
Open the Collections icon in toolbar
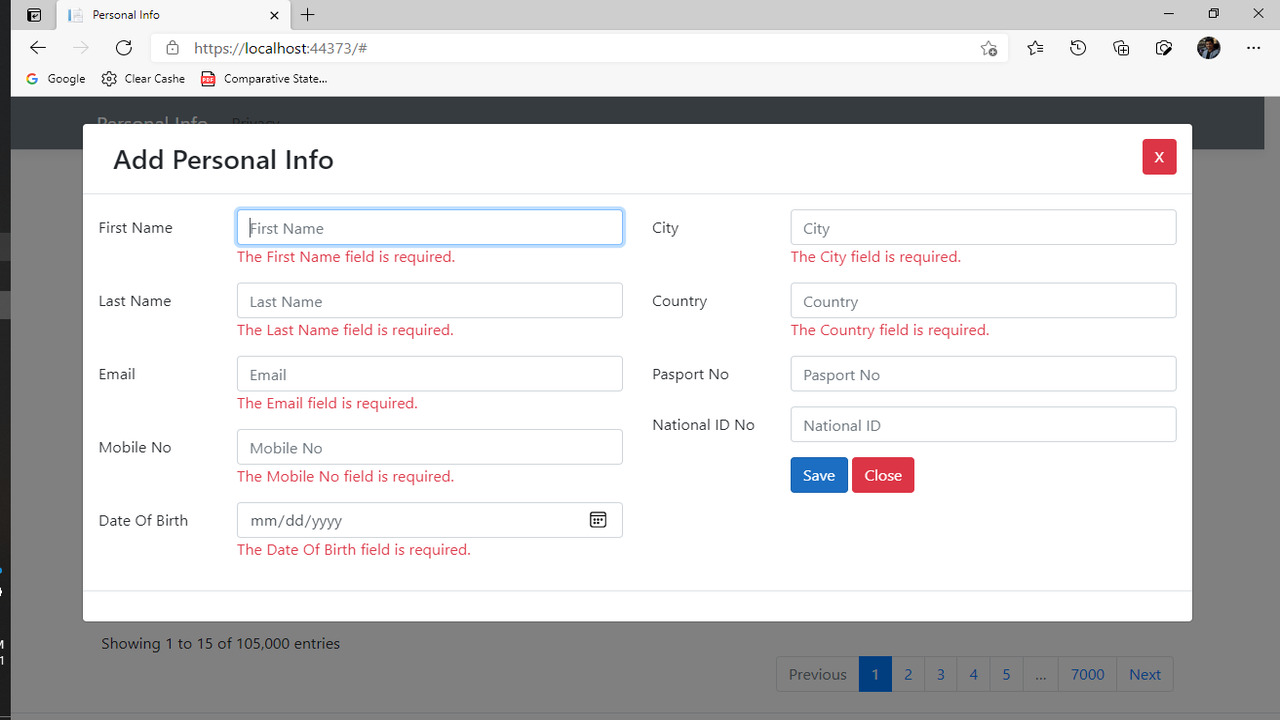coord(1121,48)
